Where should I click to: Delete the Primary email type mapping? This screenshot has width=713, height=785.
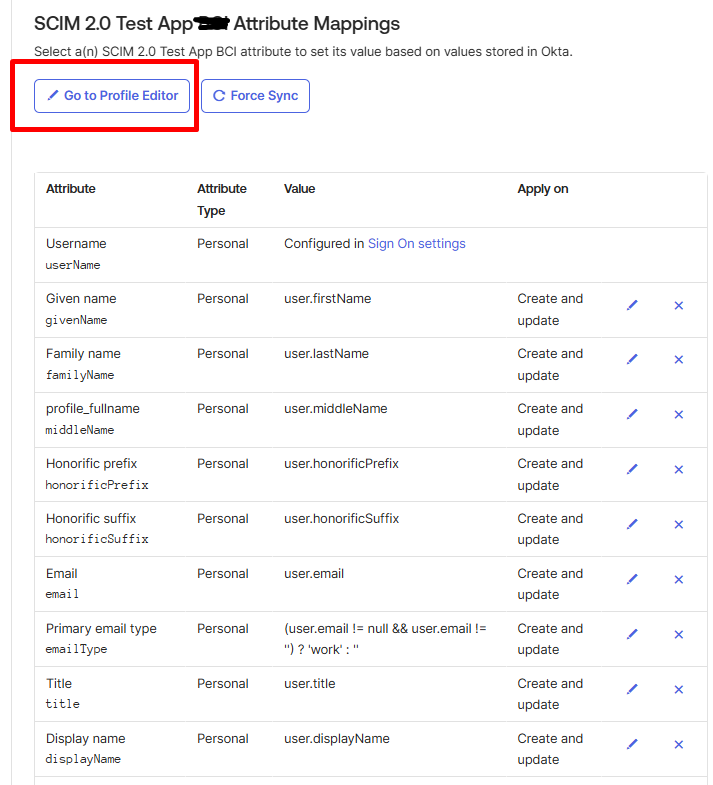[678, 635]
